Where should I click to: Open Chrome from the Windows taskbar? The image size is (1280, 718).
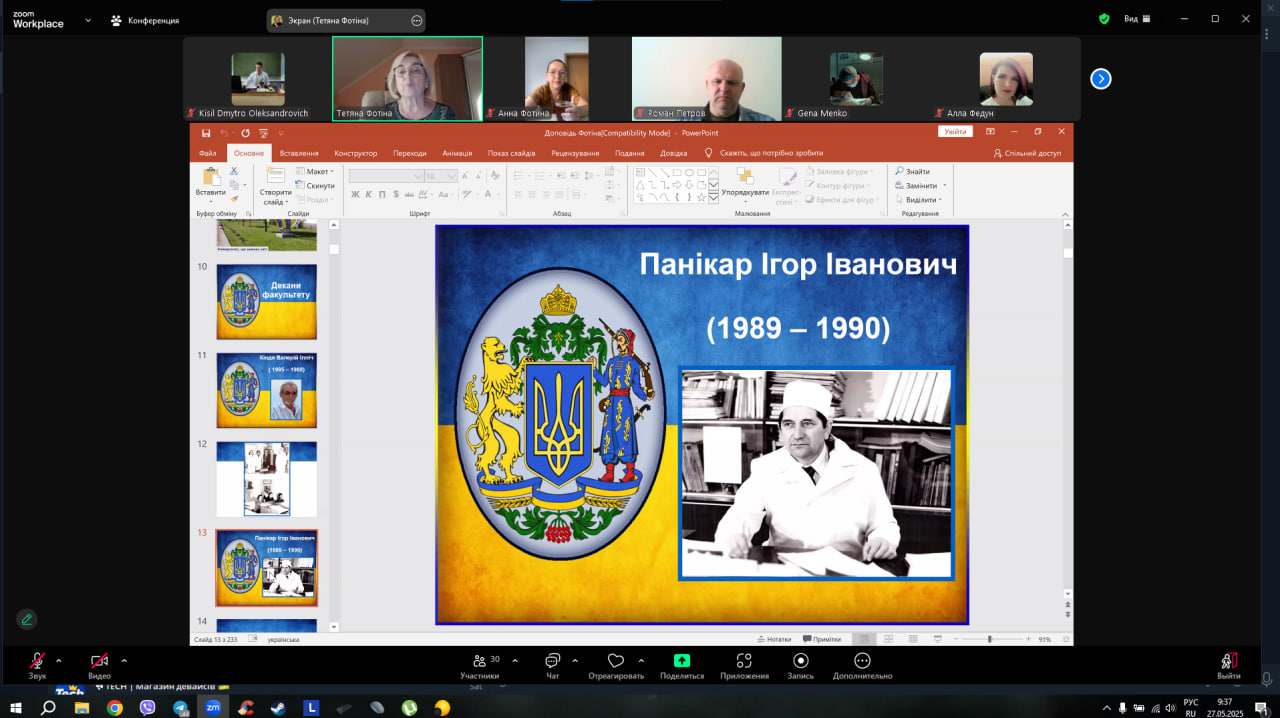tap(115, 707)
